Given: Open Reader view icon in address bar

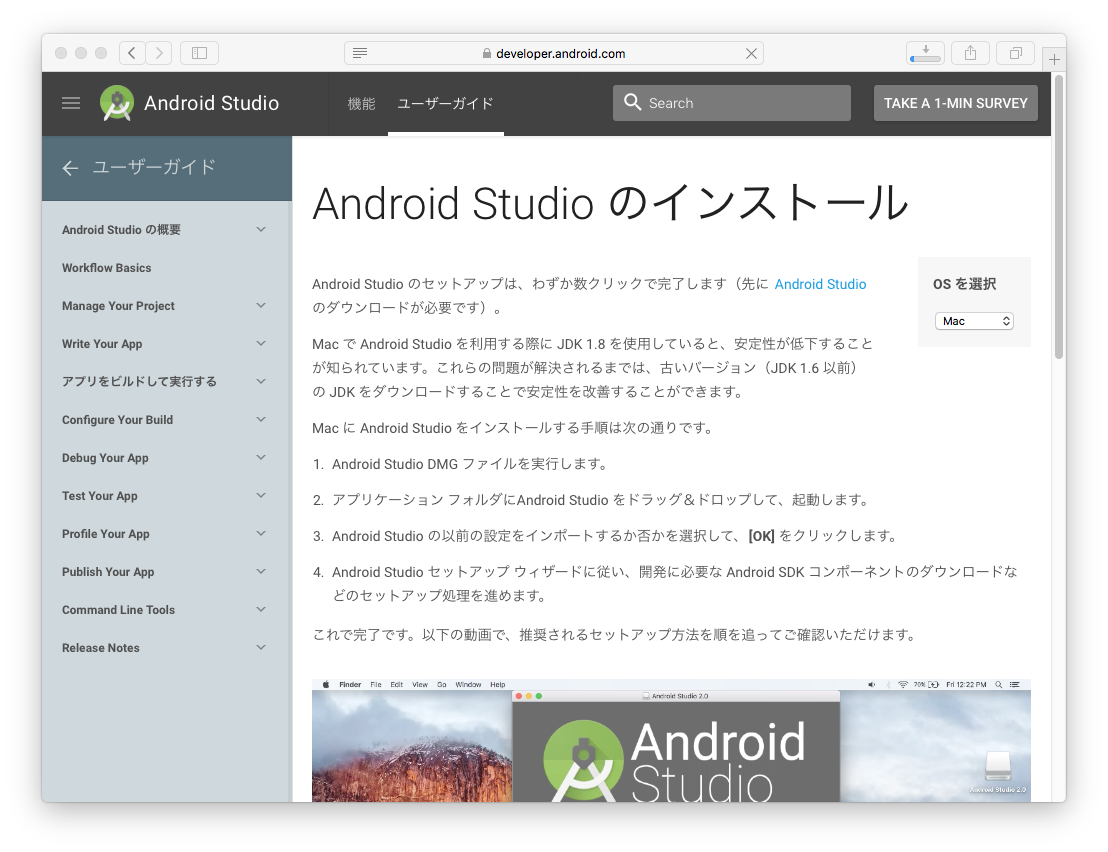Looking at the screenshot, I should coord(360,53).
